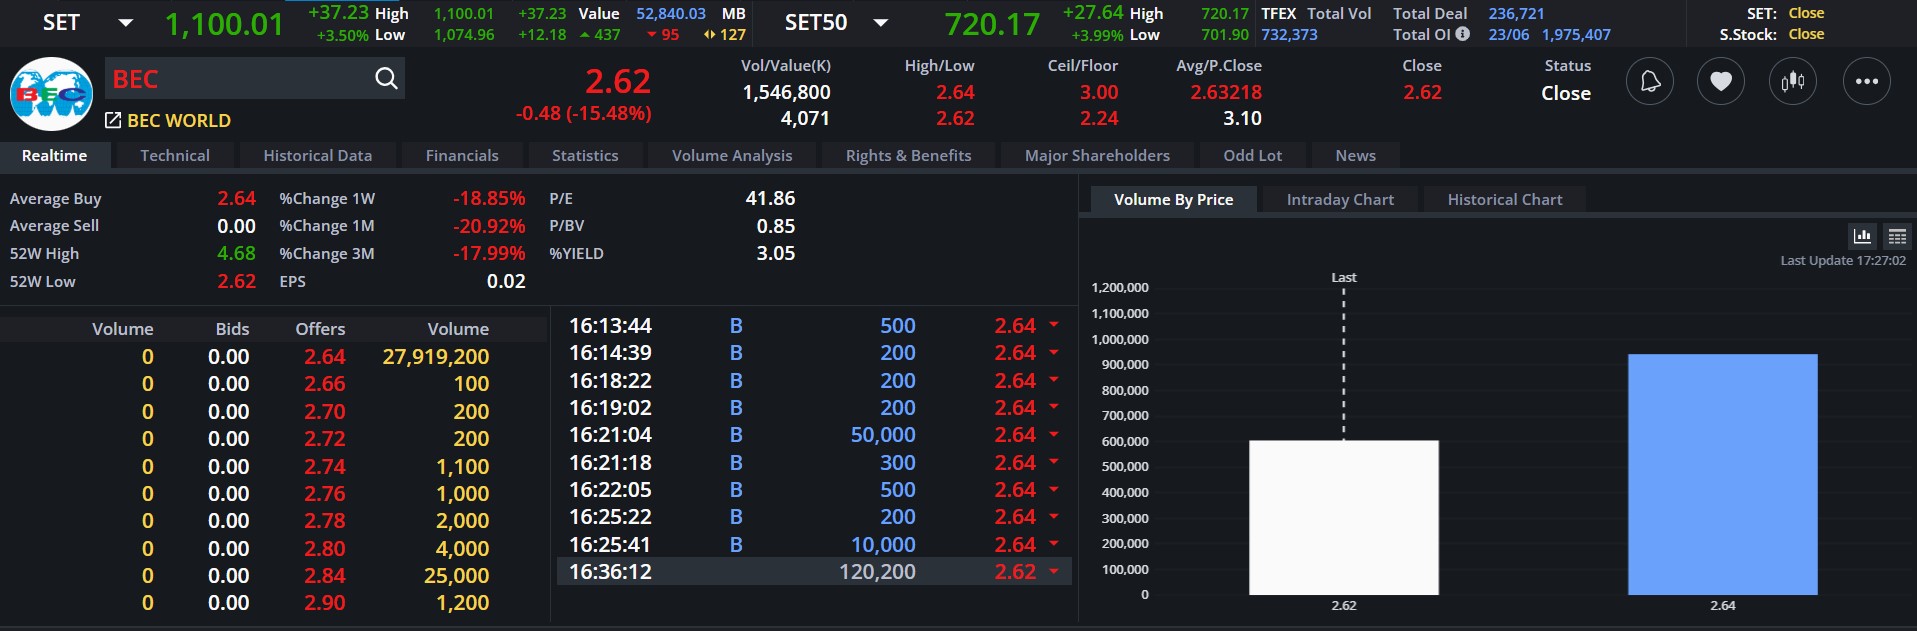Click the blue 2.64 volume bar
This screenshot has width=1917, height=631.
pos(1723,475)
